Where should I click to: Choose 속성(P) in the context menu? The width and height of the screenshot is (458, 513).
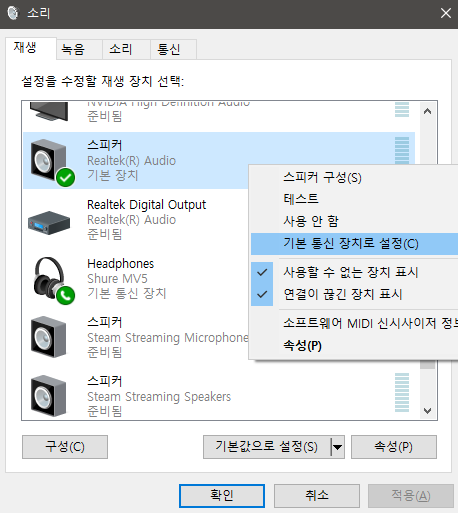[354, 346]
